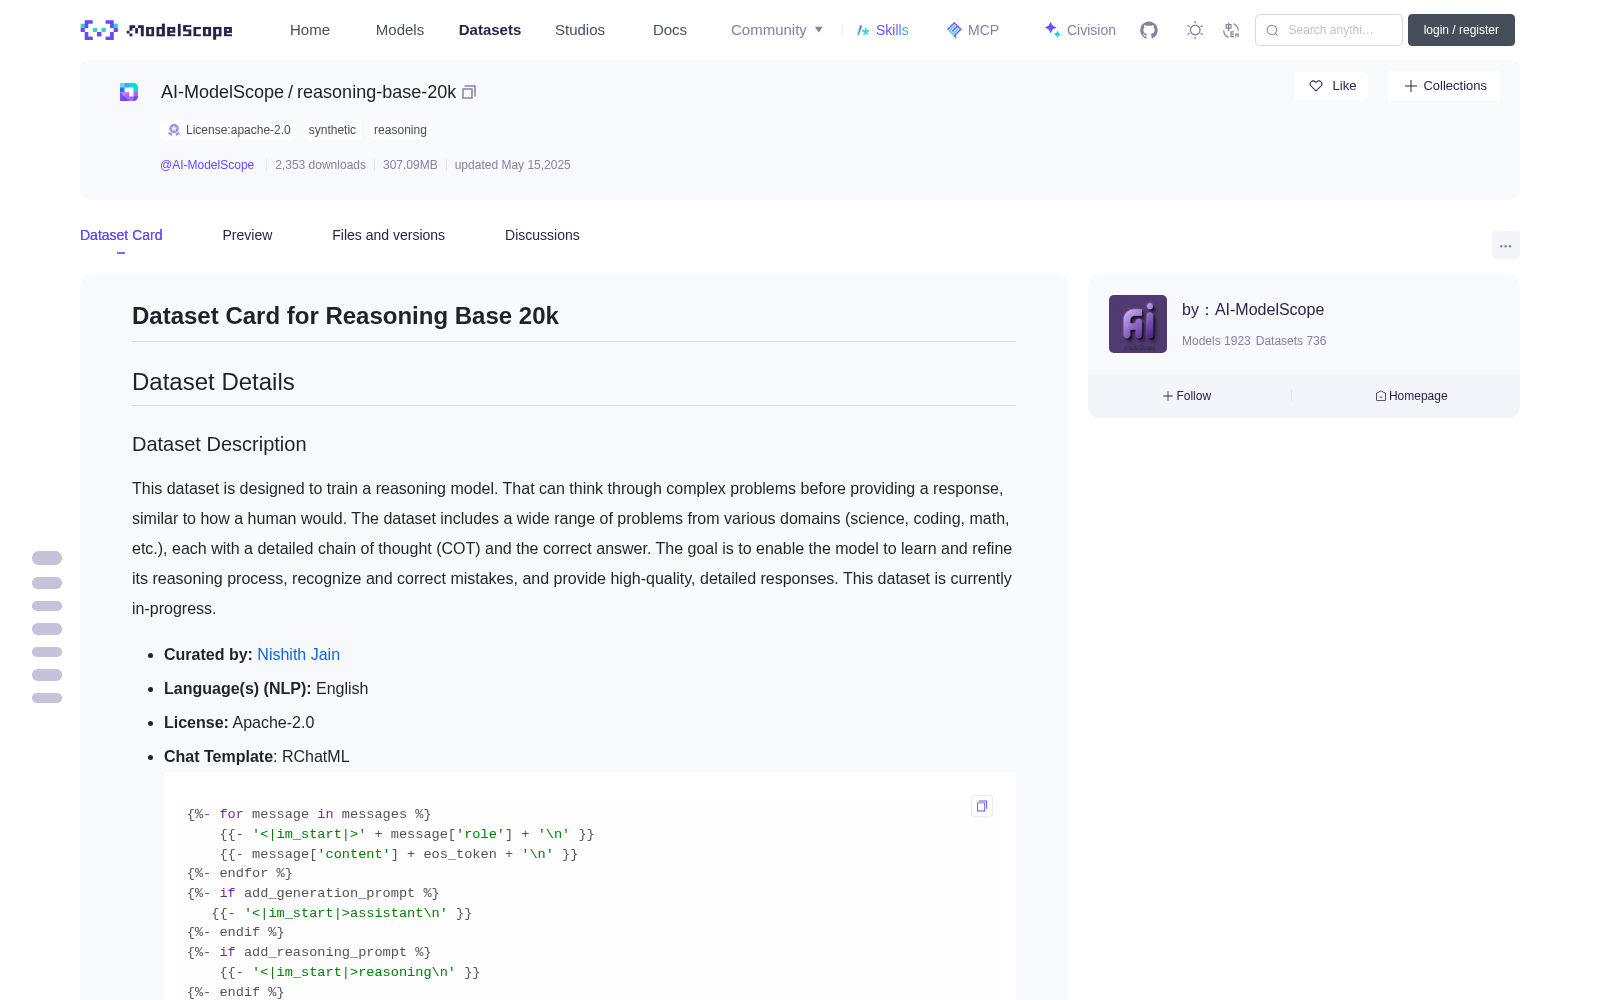Expand the Community dropdown
The image size is (1600, 1000).
(x=777, y=30)
